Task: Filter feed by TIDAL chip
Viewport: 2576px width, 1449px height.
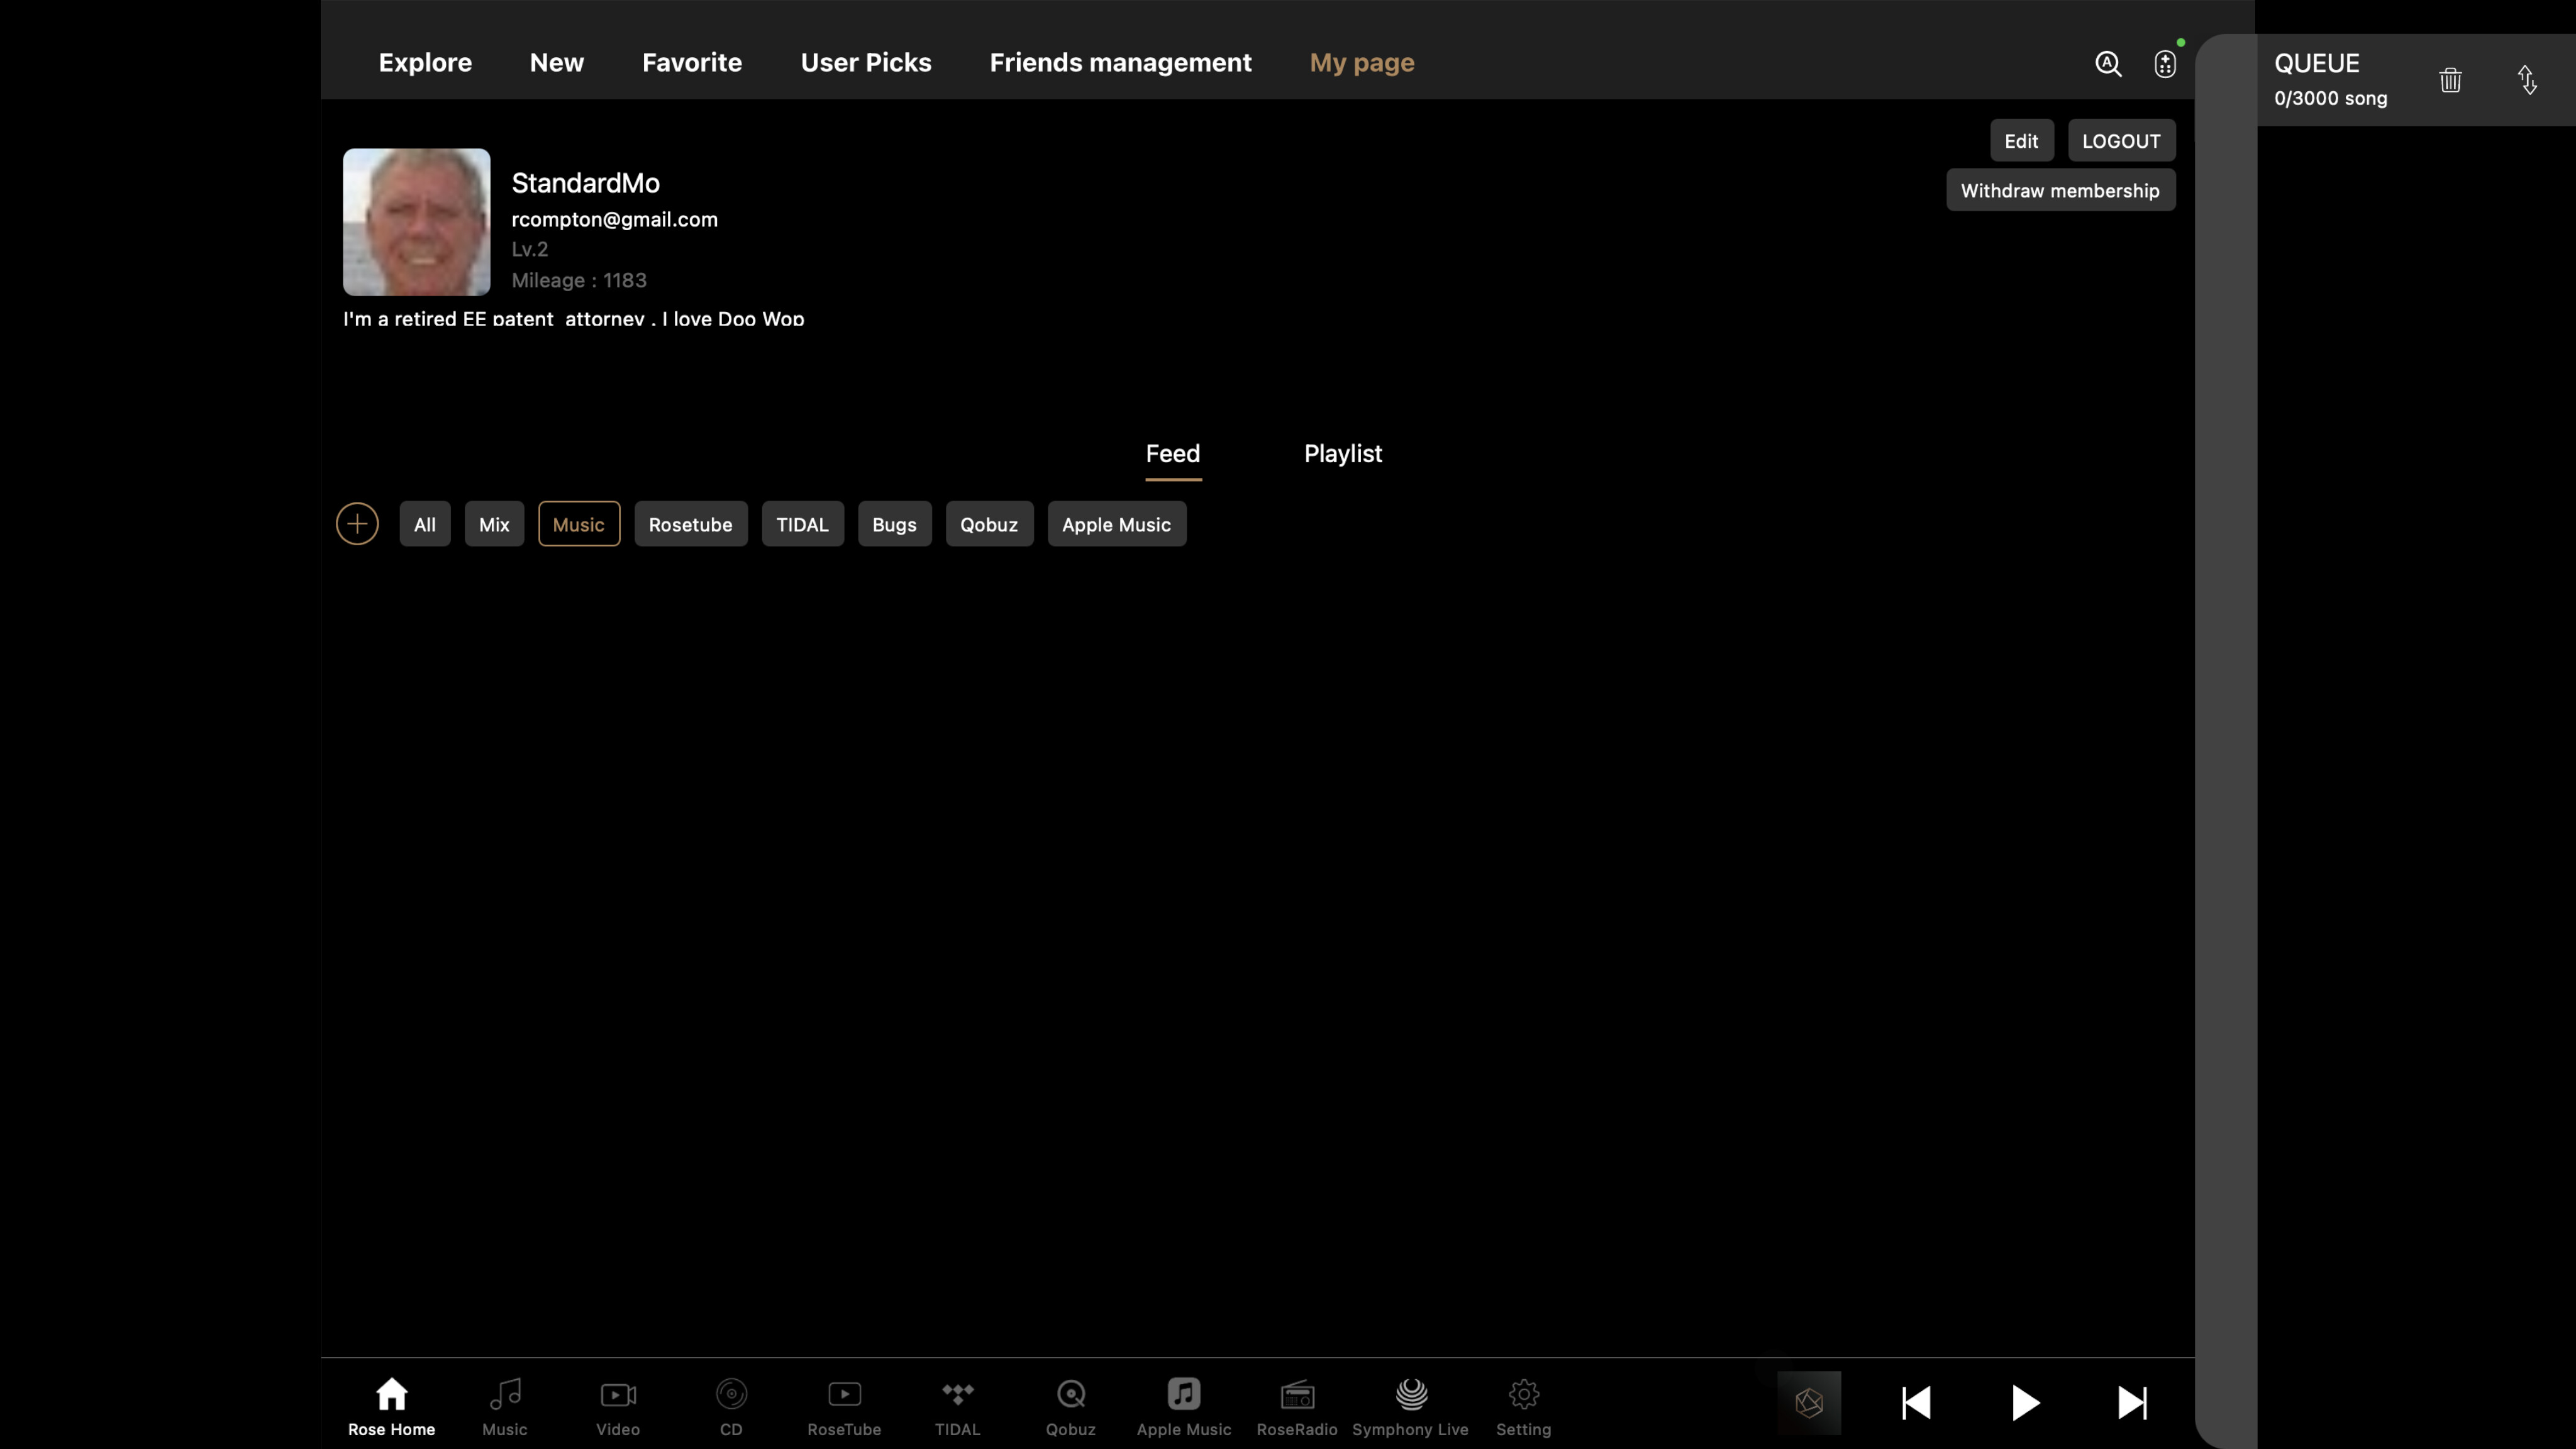Action: coord(803,524)
